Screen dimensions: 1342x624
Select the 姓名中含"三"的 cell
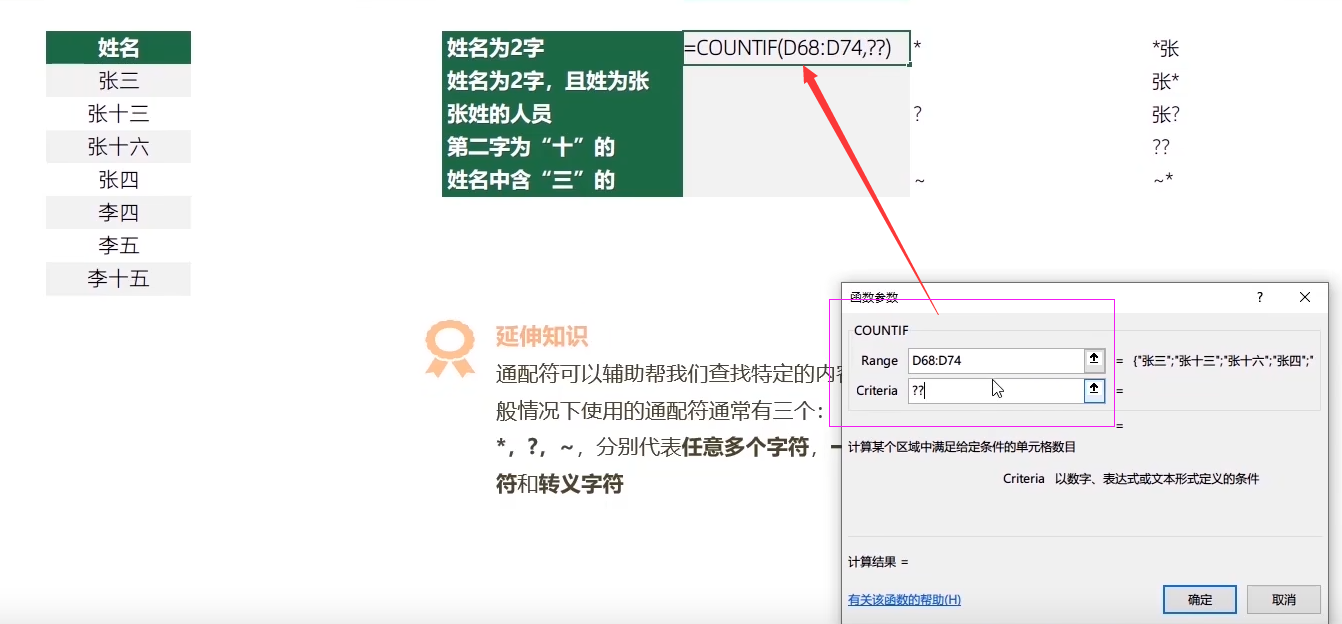pos(562,180)
